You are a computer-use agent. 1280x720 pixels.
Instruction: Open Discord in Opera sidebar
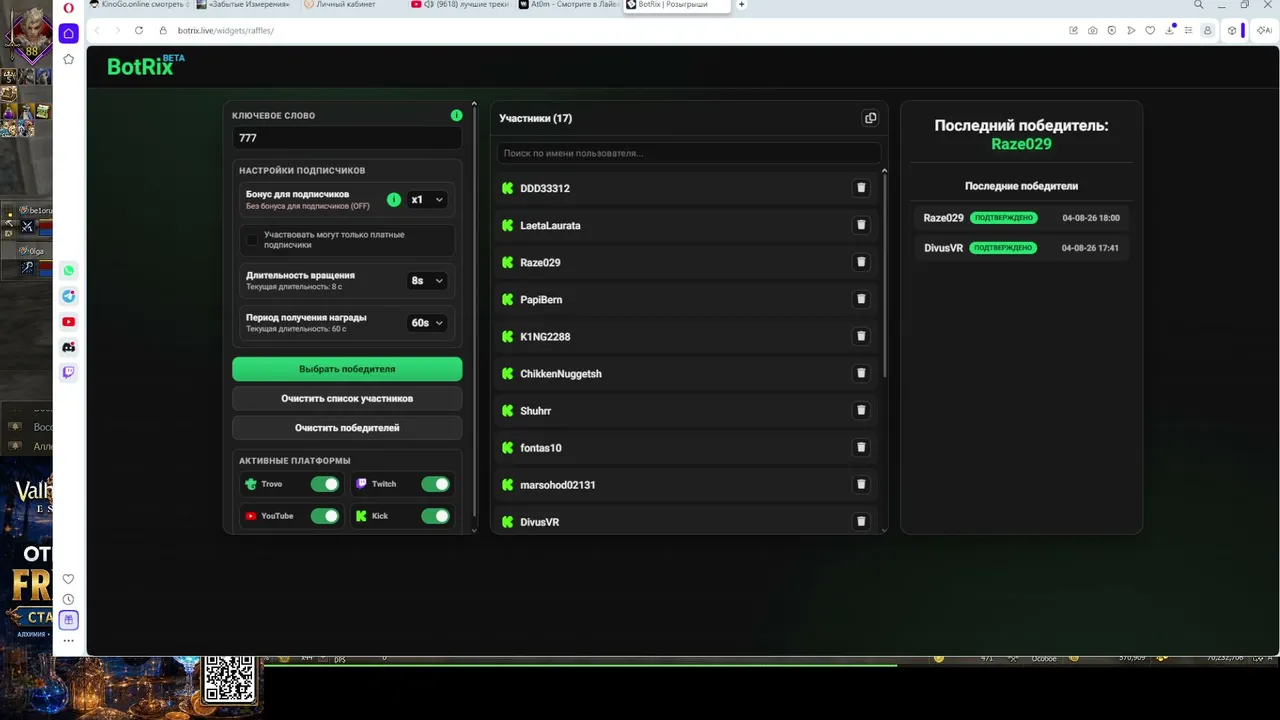tap(68, 347)
